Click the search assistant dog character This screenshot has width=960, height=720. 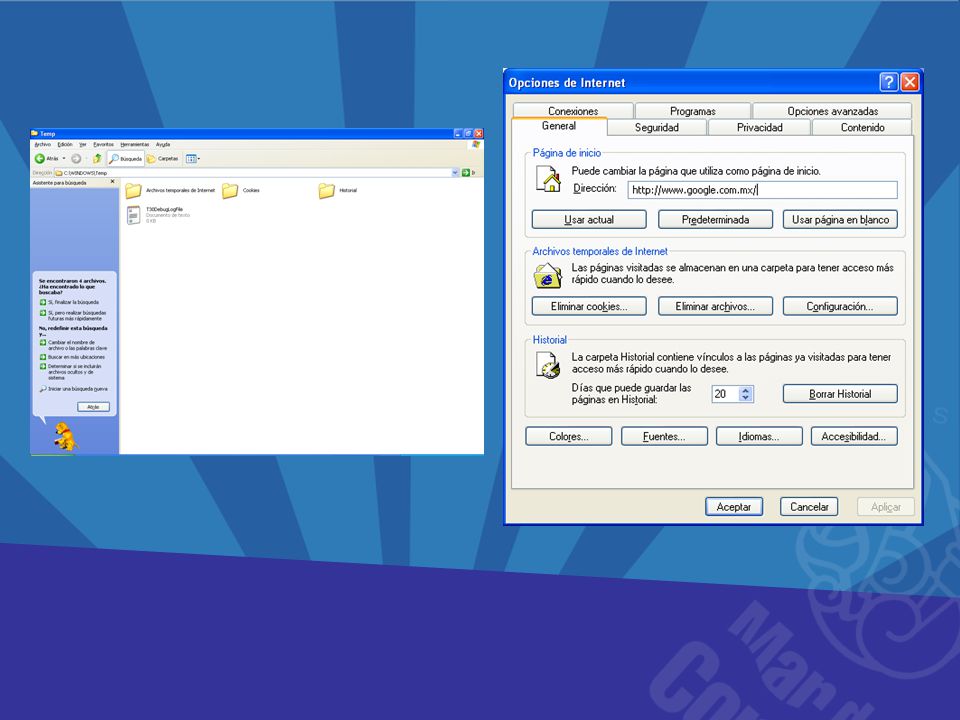(x=65, y=437)
